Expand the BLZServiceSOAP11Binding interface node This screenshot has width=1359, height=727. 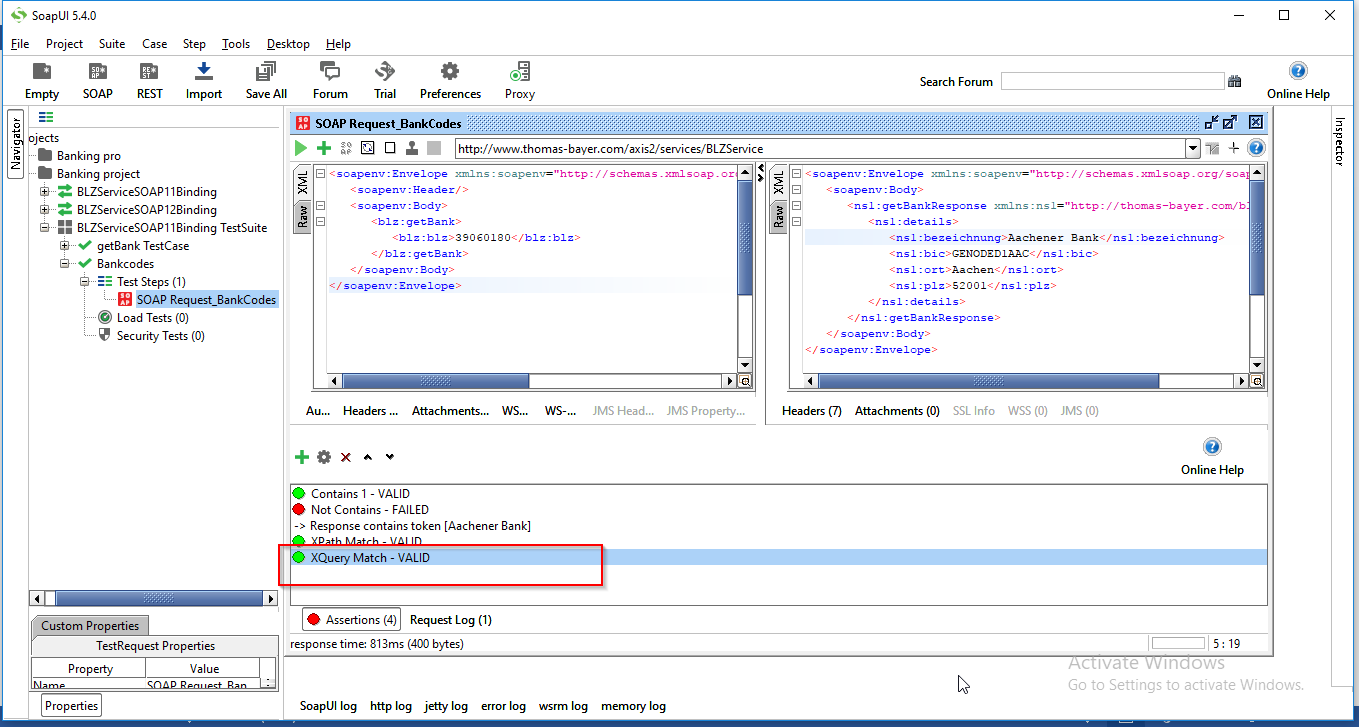pos(45,192)
